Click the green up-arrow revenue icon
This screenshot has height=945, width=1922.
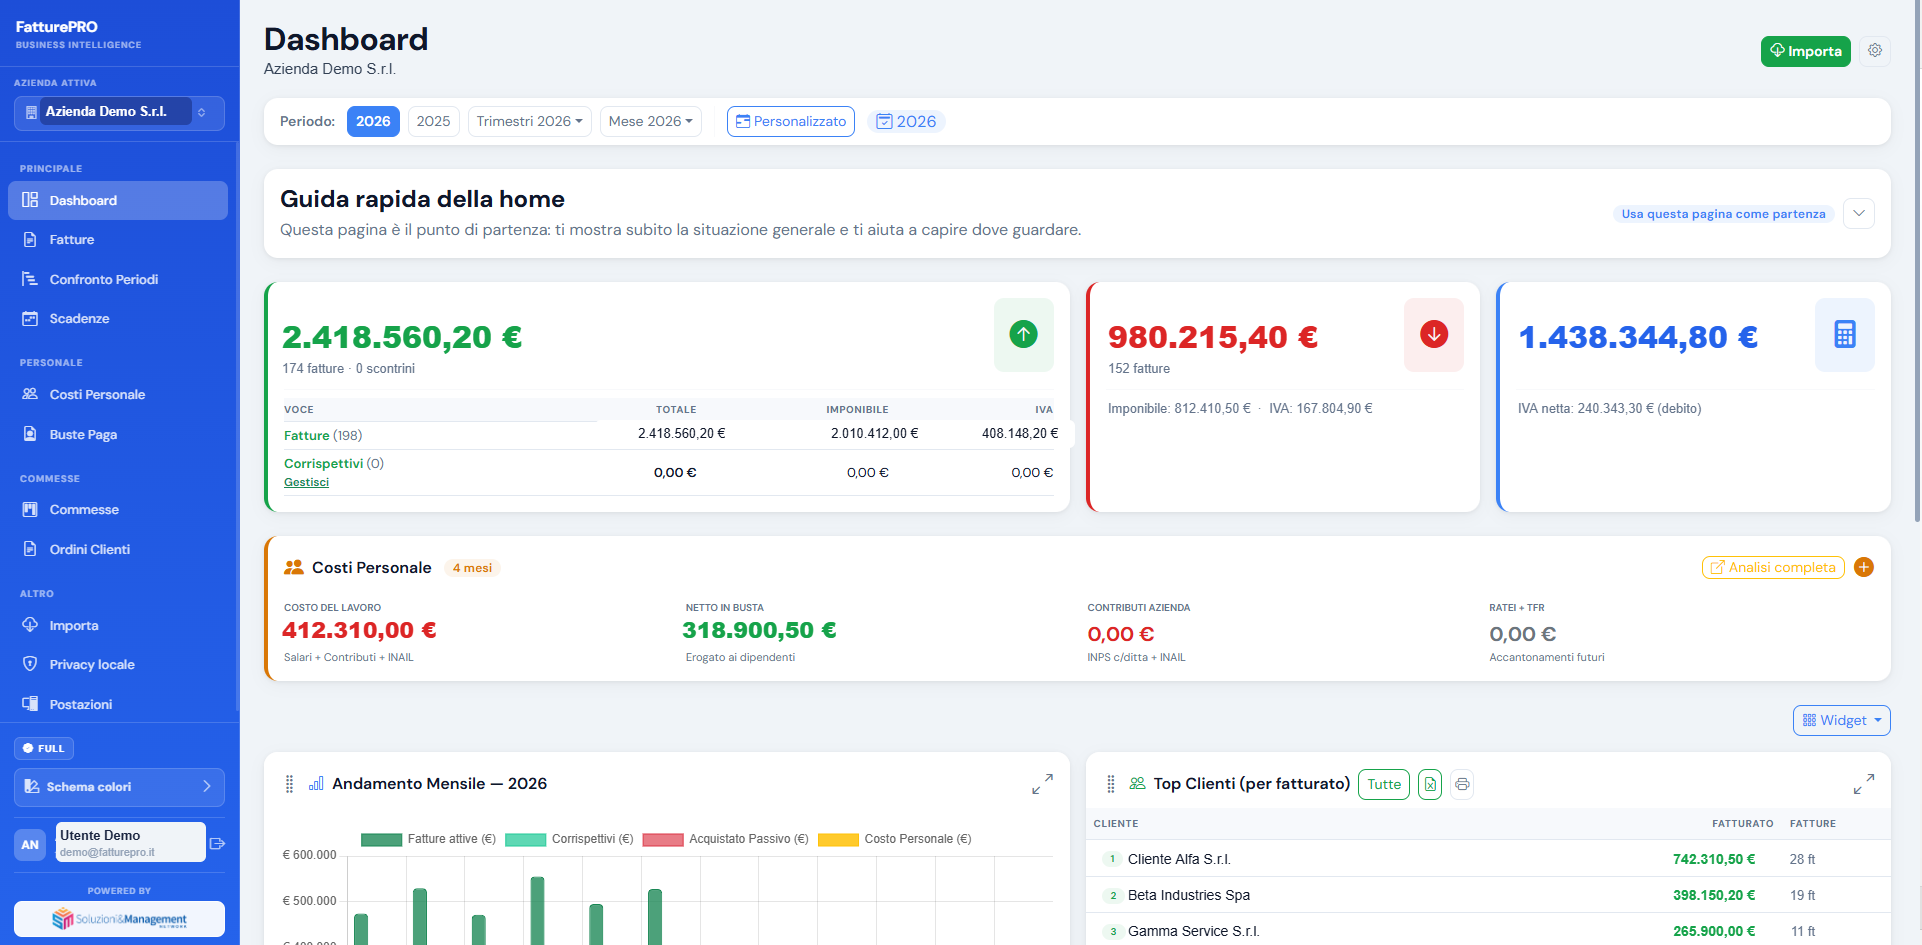pos(1023,334)
